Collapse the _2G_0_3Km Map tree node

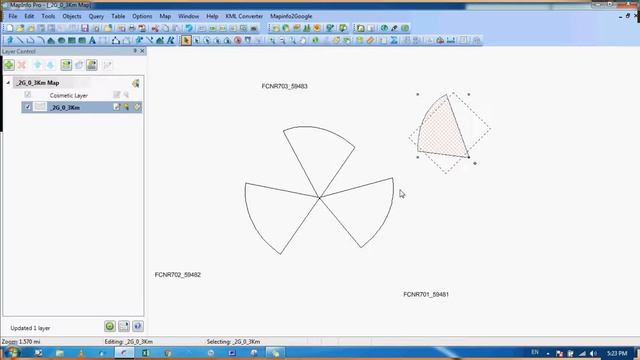click(8, 83)
